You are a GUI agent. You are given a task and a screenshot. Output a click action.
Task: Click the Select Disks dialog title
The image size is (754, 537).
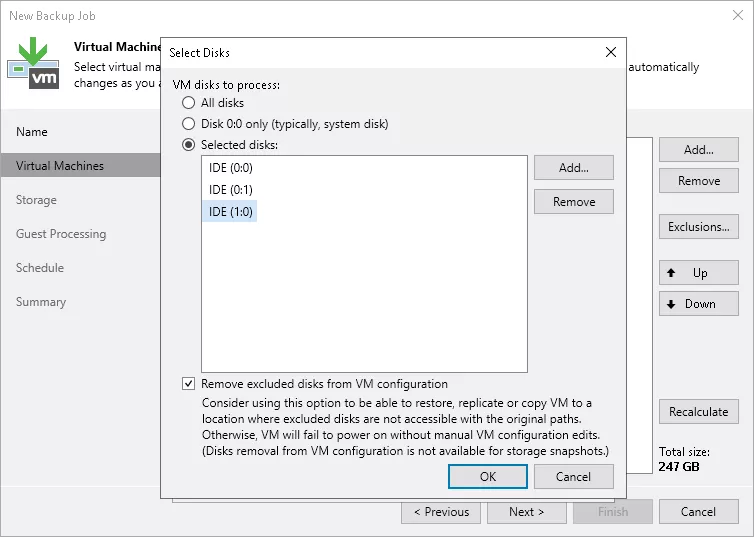(x=199, y=52)
